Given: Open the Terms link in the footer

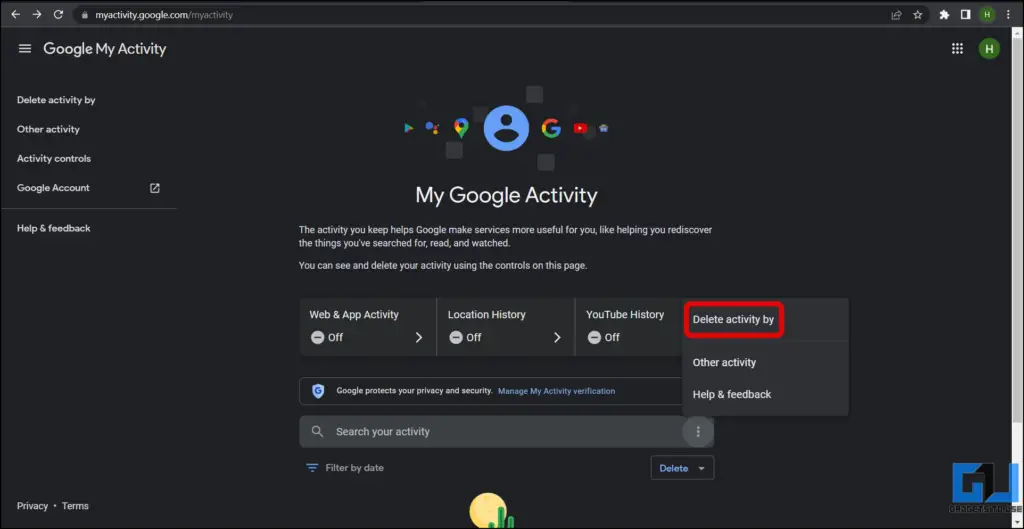Looking at the screenshot, I should pos(75,506).
